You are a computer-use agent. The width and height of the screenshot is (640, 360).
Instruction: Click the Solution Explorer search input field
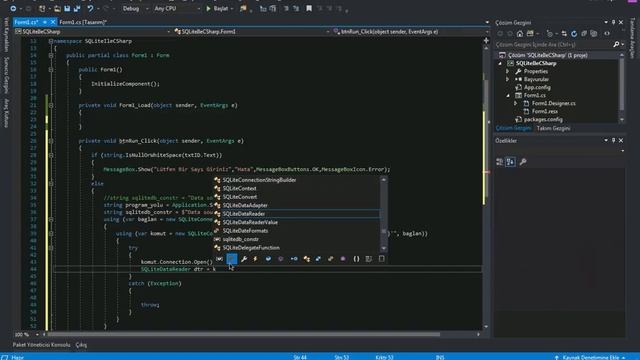(553, 44)
